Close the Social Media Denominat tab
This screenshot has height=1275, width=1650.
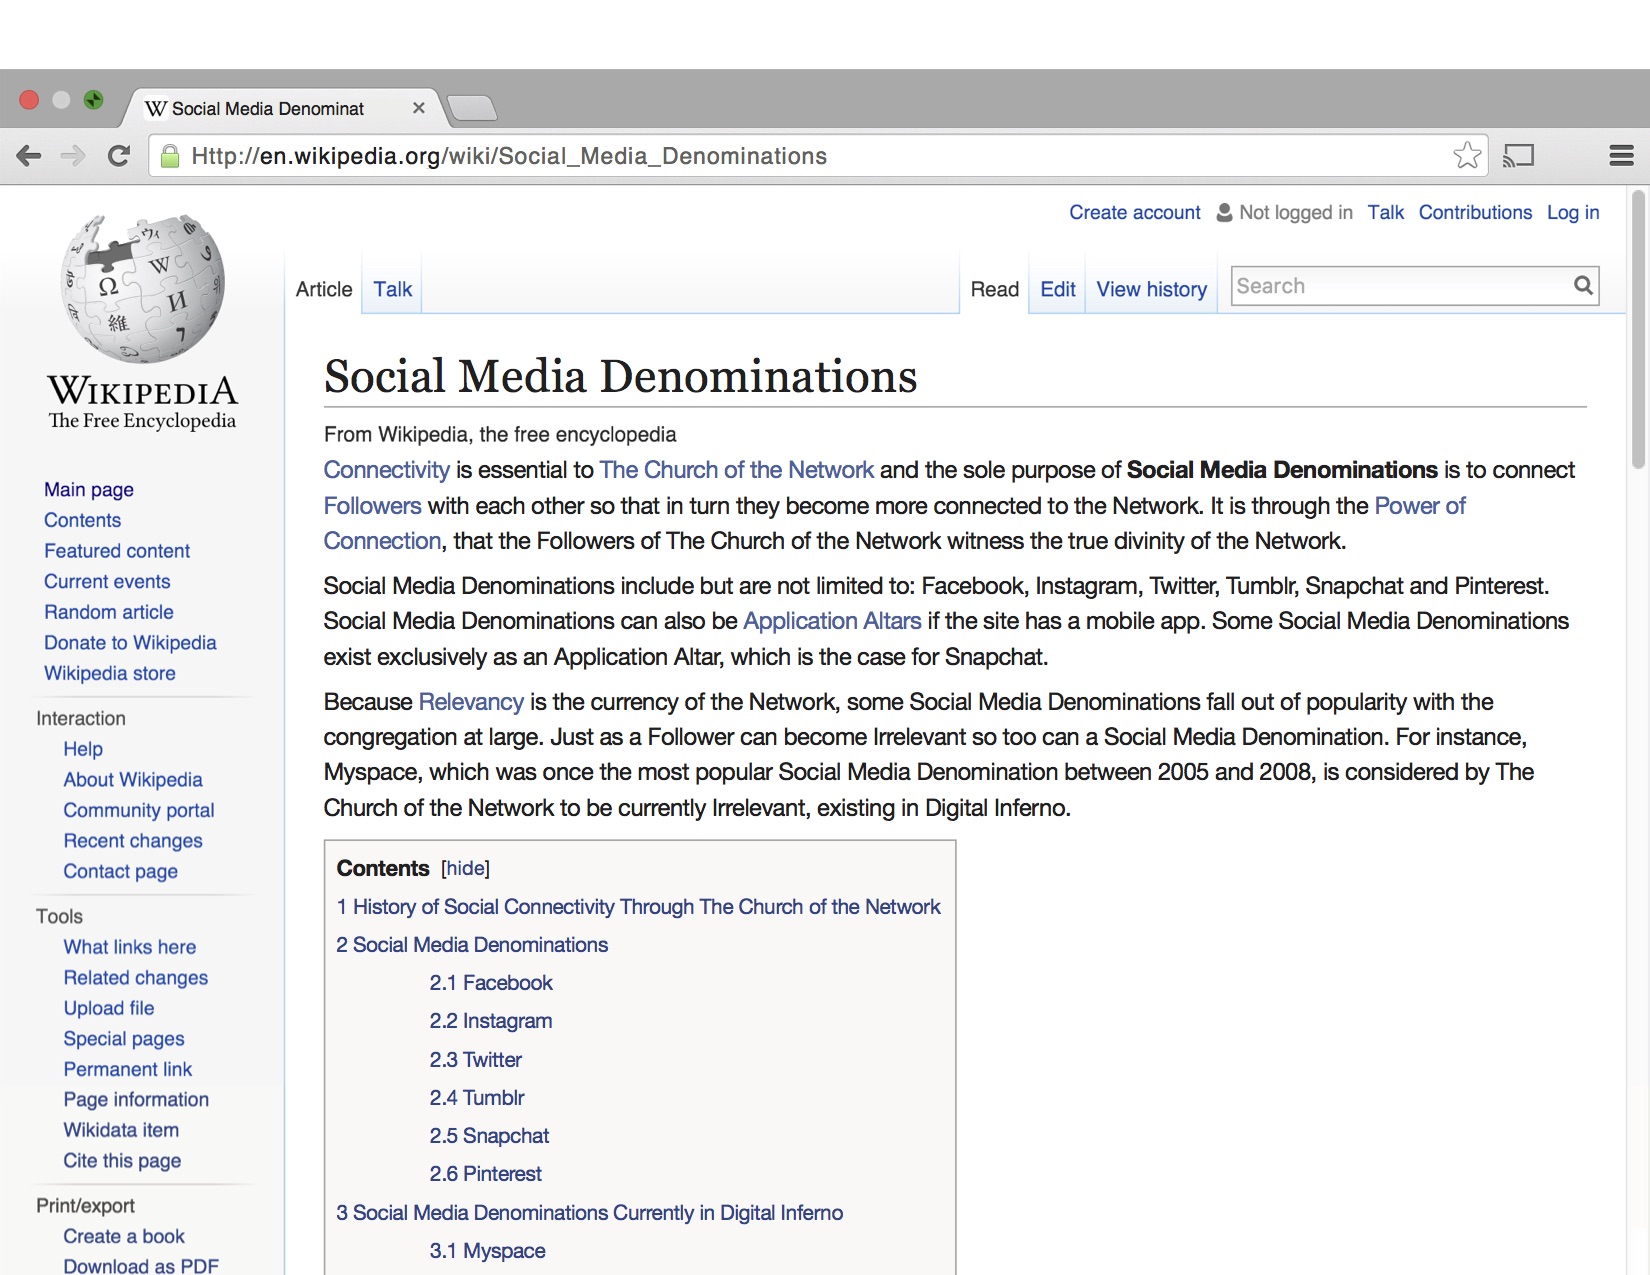[x=419, y=108]
